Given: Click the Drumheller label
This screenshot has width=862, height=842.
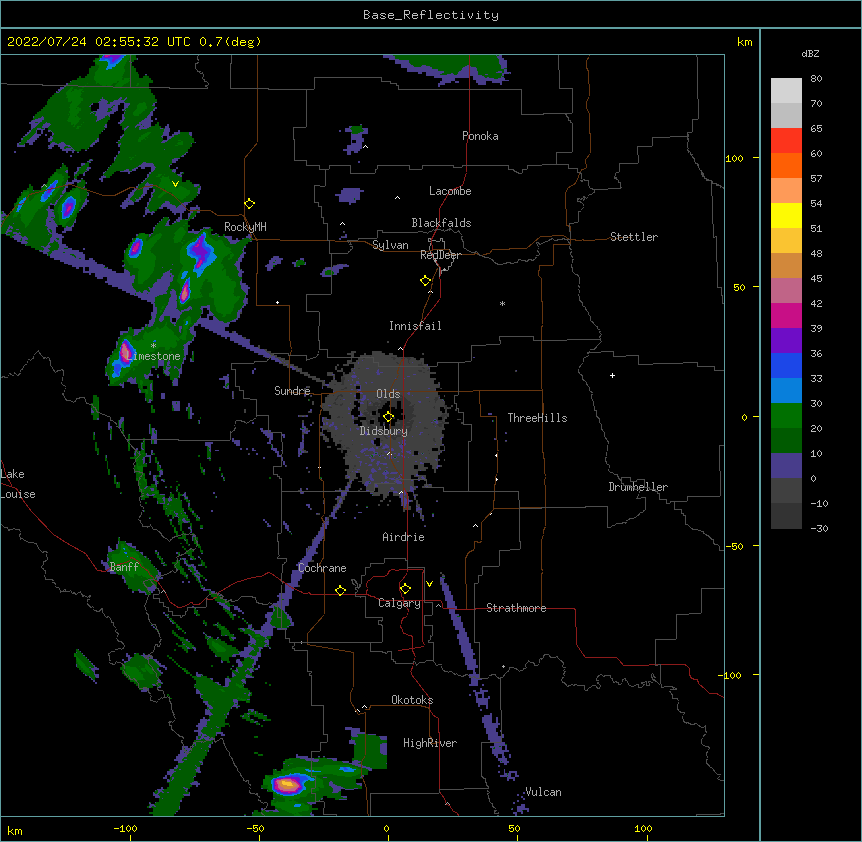Looking at the screenshot, I should [638, 487].
